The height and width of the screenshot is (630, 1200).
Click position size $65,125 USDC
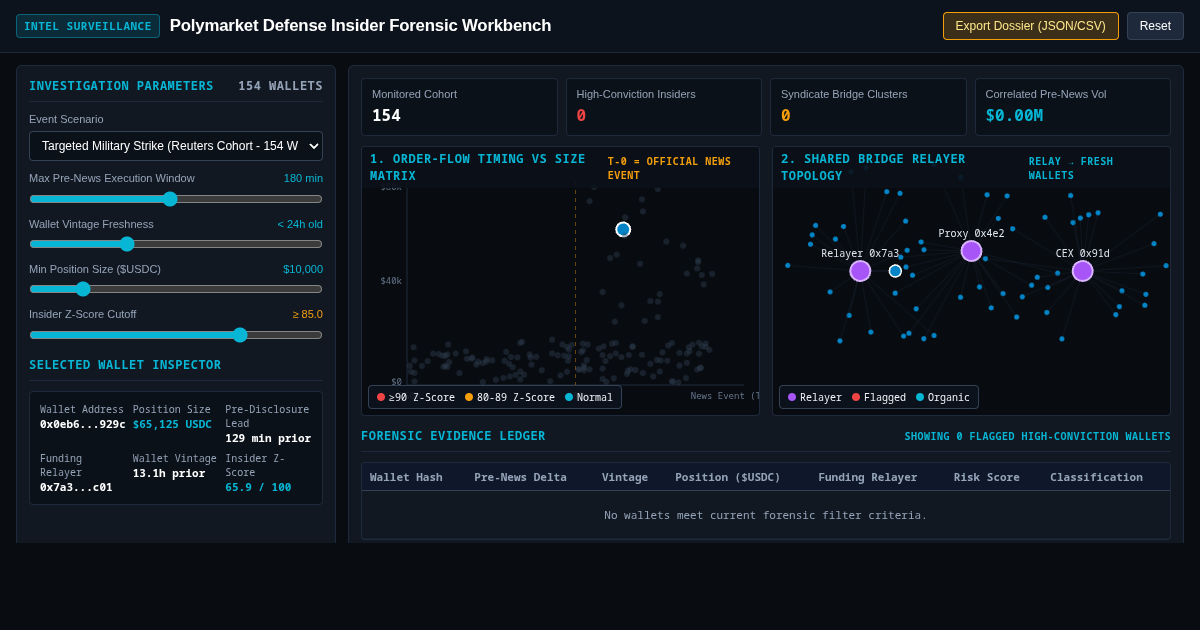pos(172,424)
